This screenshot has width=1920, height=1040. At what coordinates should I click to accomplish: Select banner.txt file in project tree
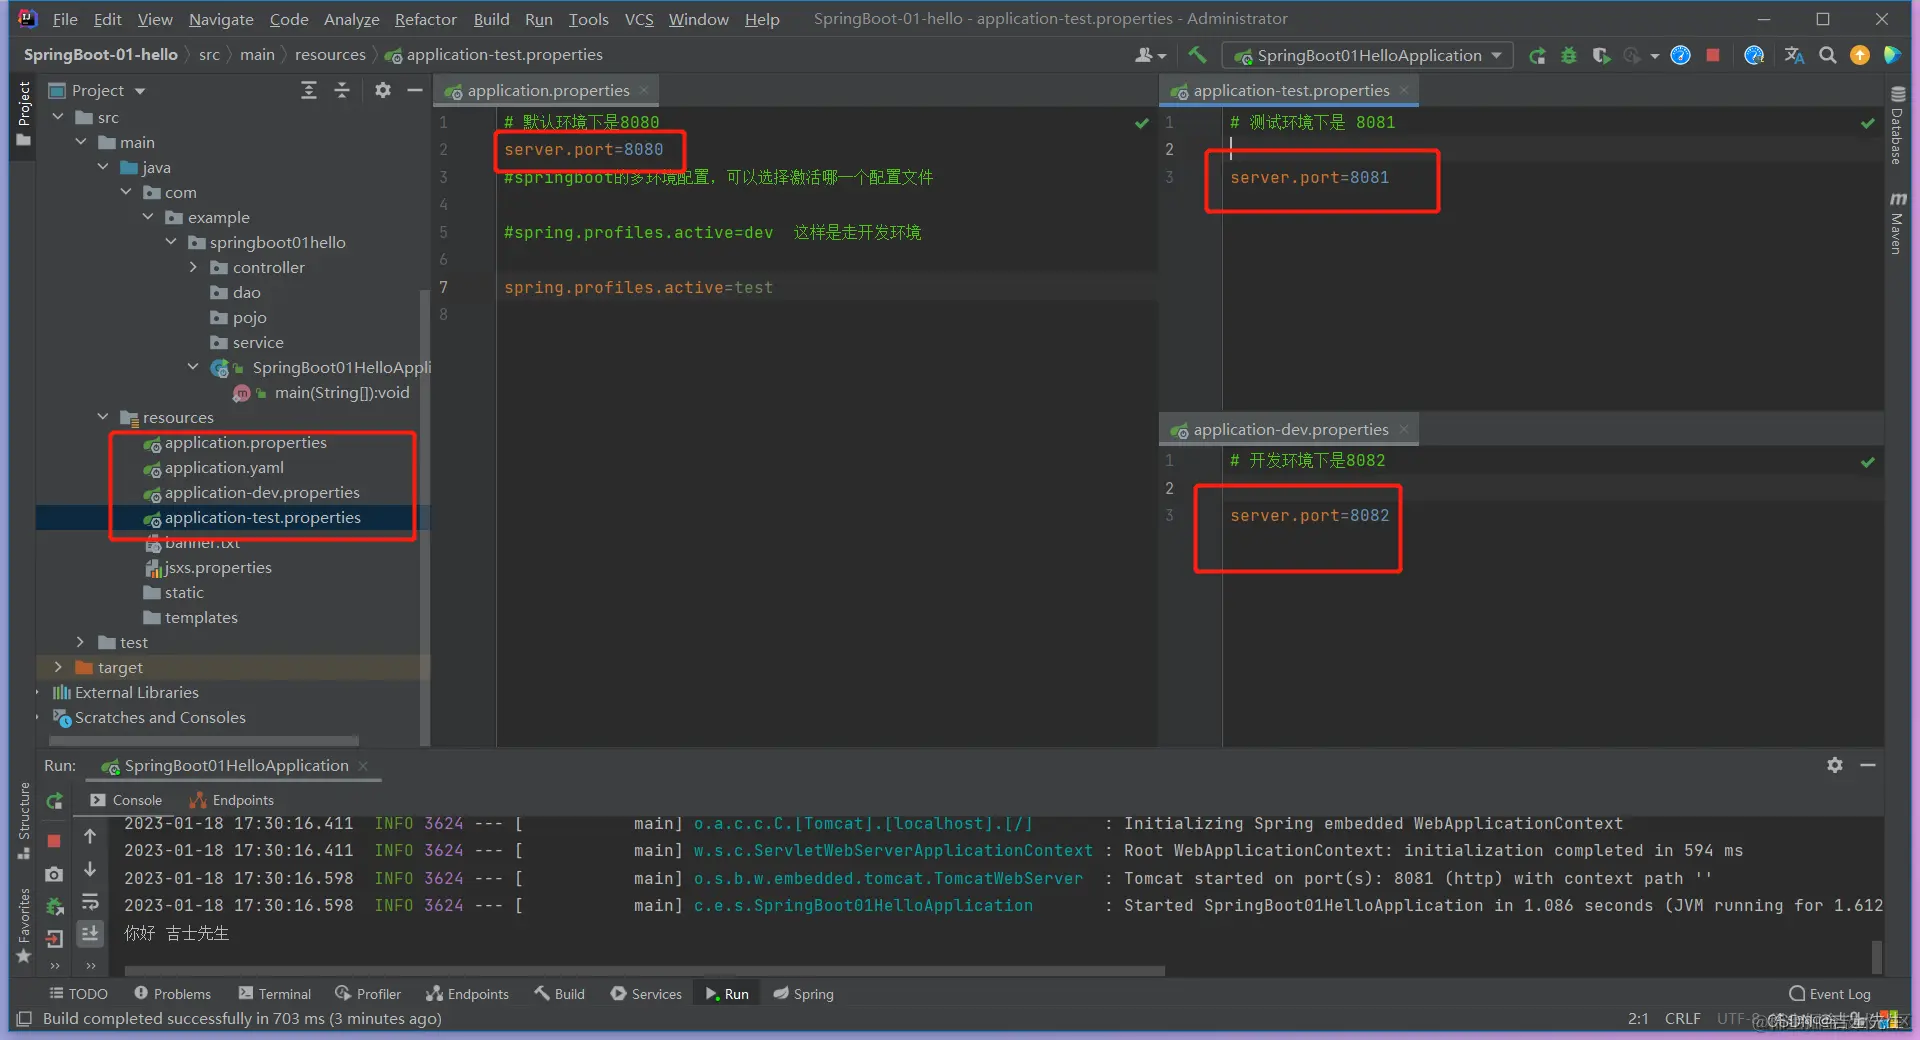pyautogui.click(x=202, y=542)
